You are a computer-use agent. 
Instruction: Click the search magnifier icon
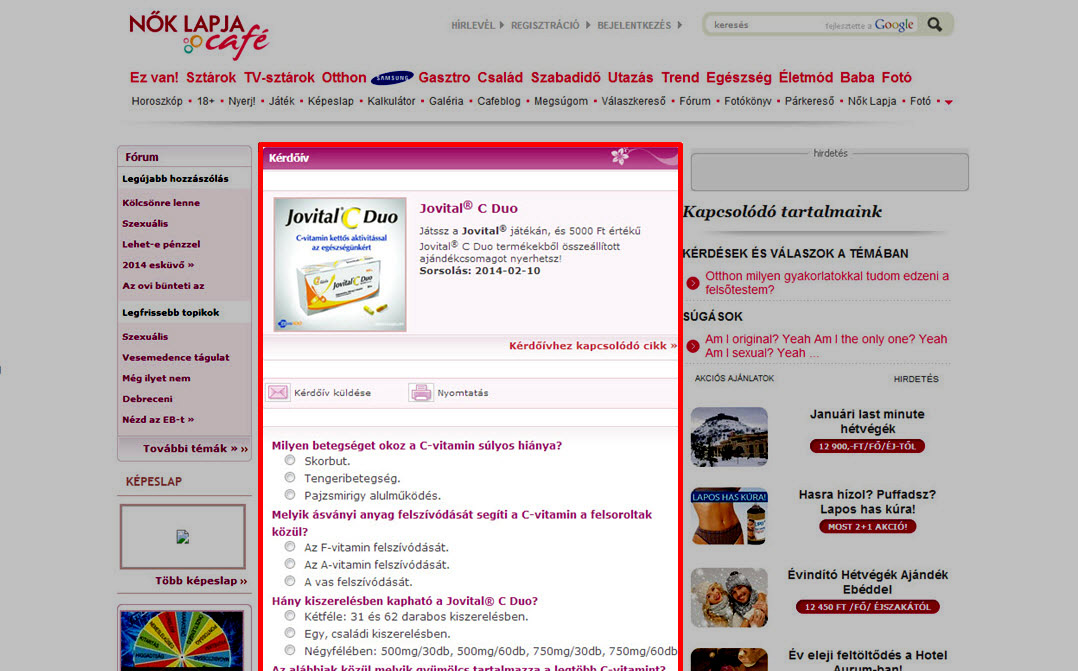point(935,25)
